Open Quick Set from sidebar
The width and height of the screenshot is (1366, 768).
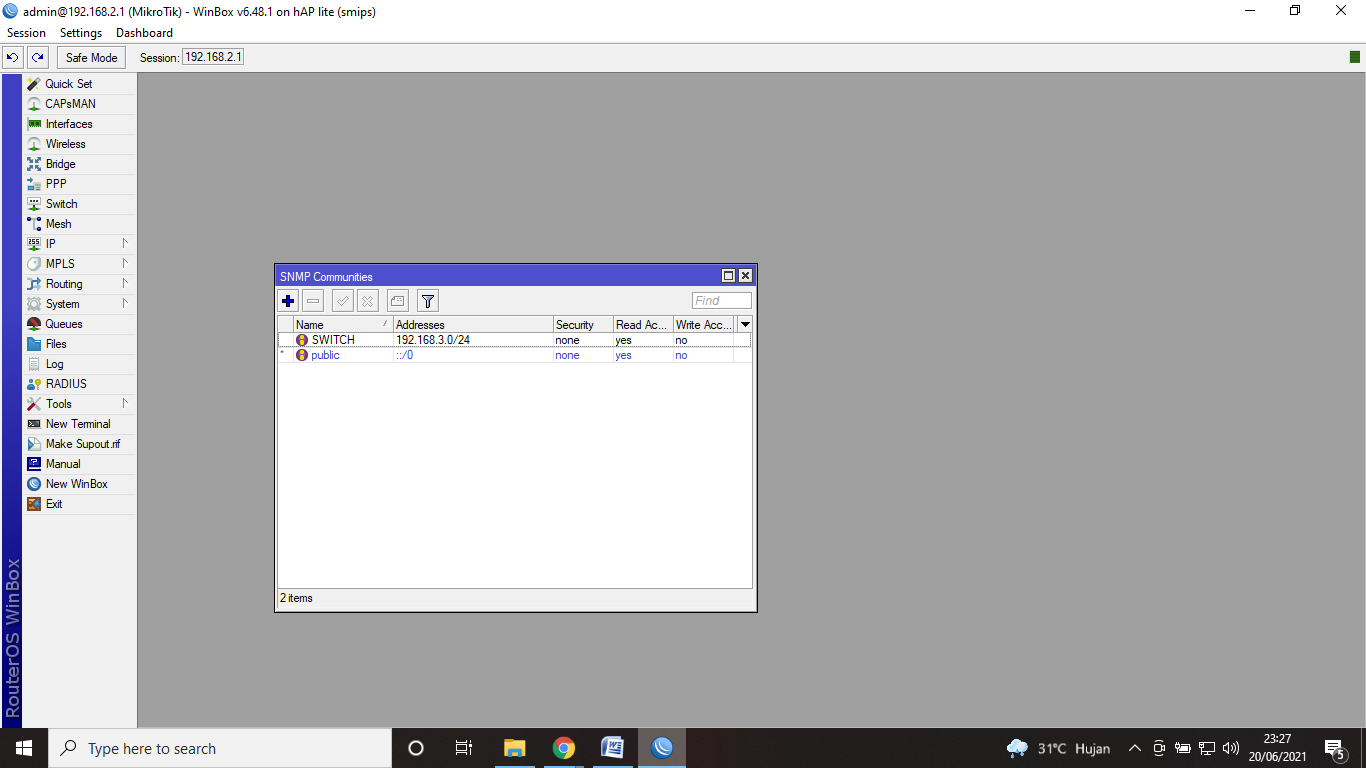click(79, 84)
